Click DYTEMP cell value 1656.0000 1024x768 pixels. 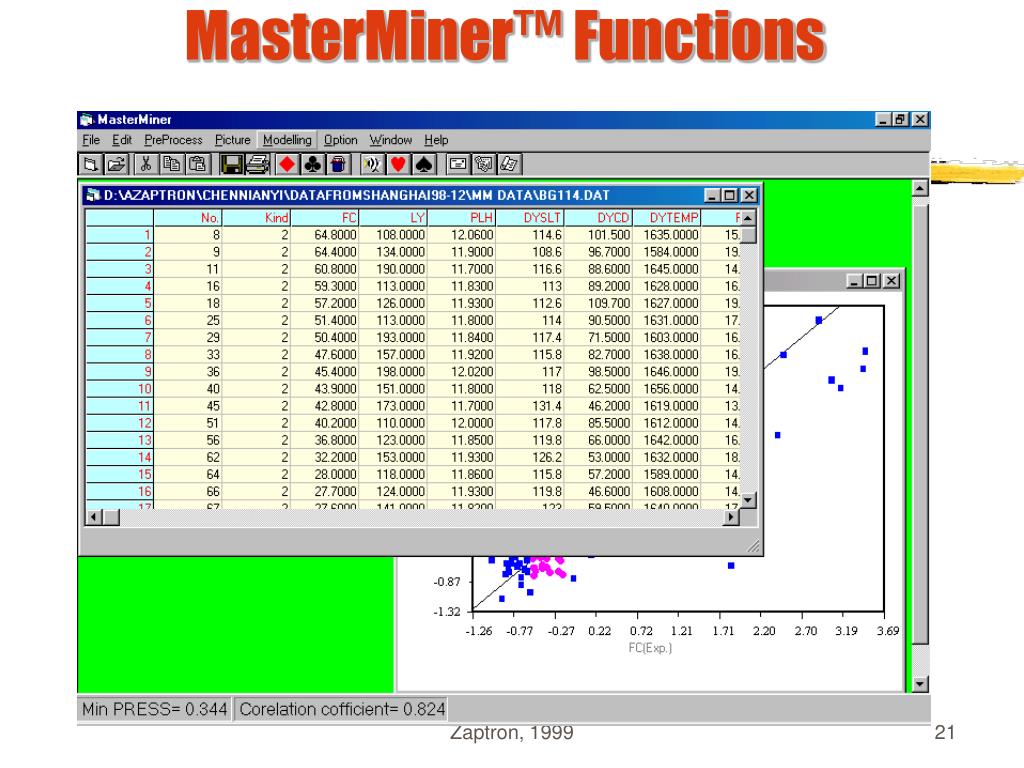tap(667, 389)
